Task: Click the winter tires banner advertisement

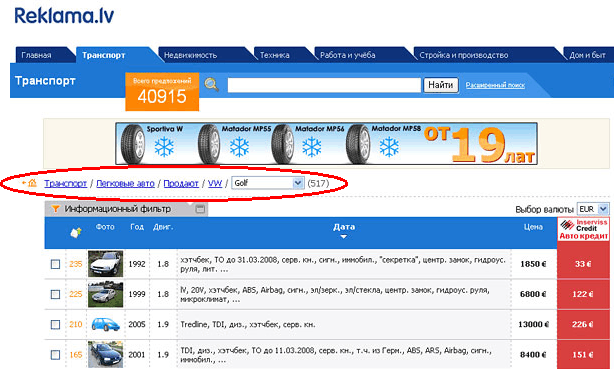Action: point(326,144)
